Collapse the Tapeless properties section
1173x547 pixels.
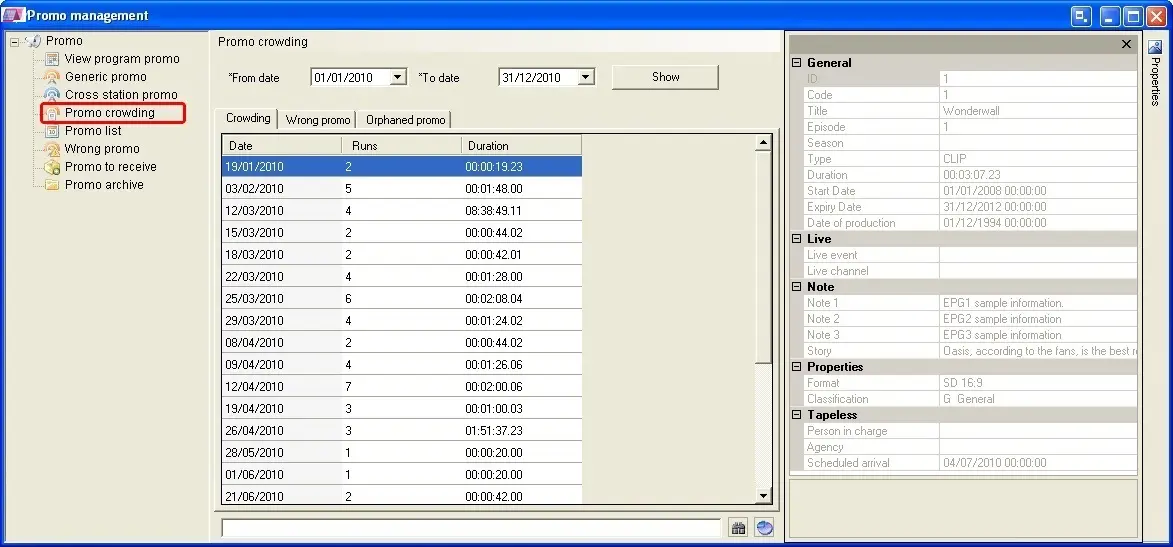tap(797, 415)
